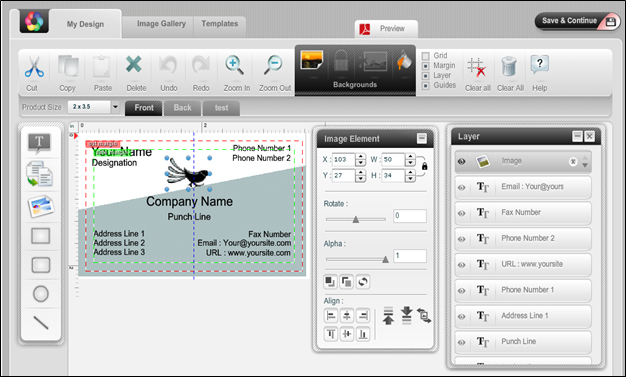The width and height of the screenshot is (626, 377).
Task: Open the Product Size dropdown arrow
Action: (115, 107)
